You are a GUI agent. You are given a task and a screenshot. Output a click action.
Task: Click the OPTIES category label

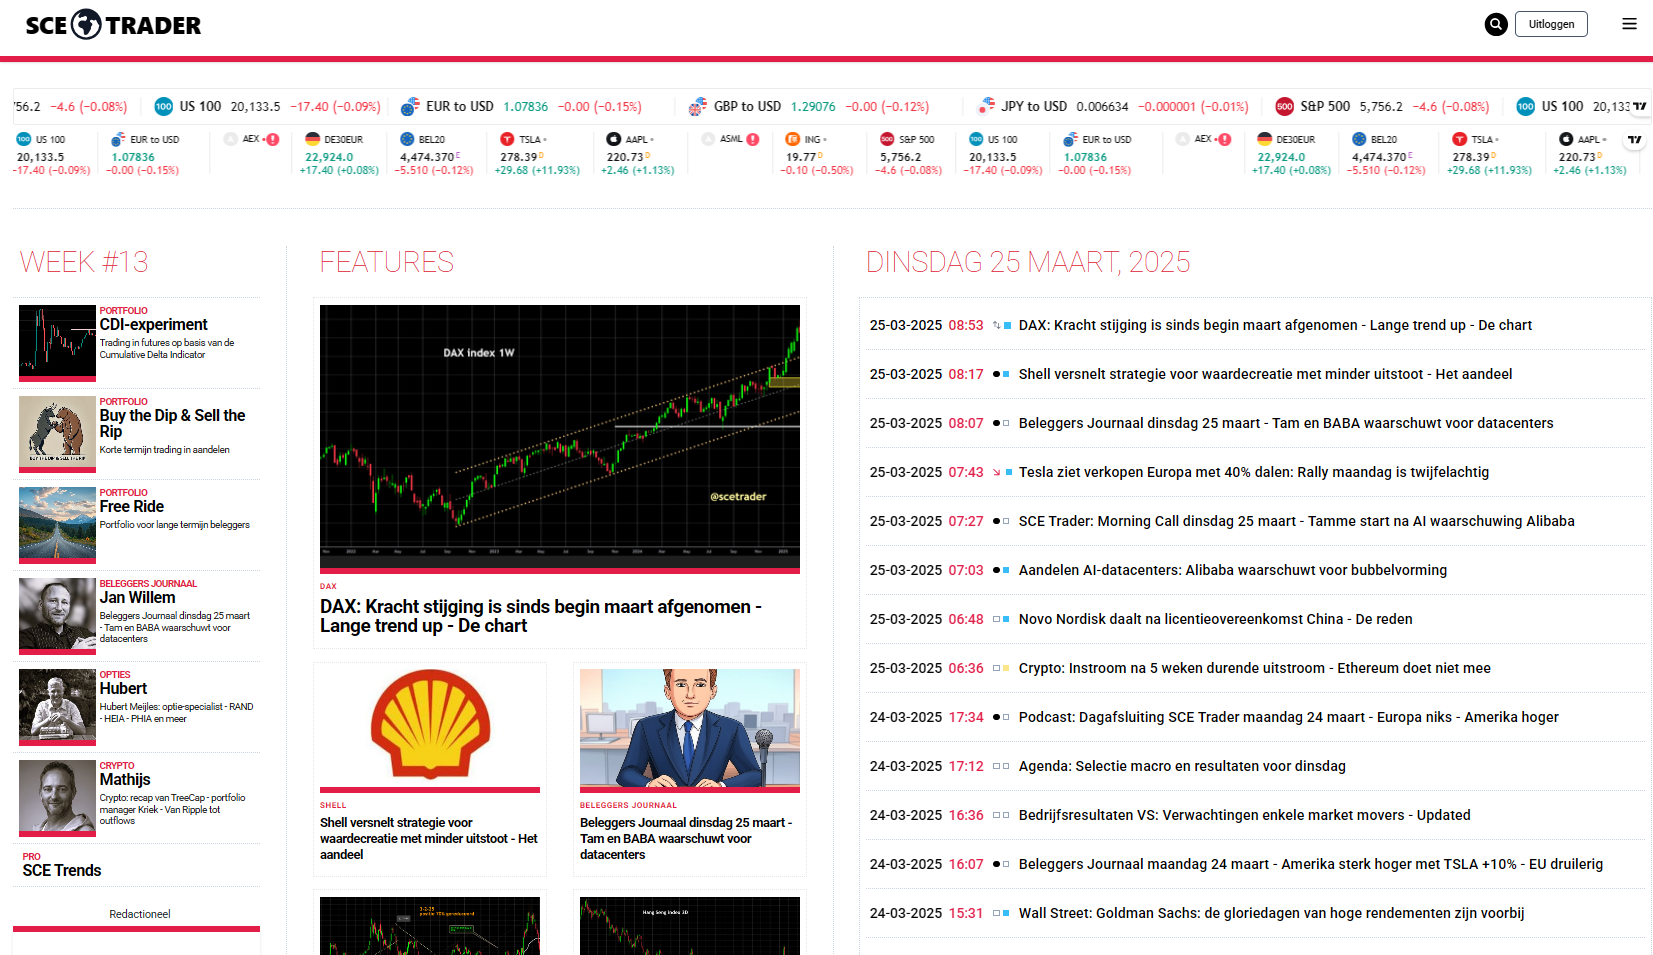115,675
